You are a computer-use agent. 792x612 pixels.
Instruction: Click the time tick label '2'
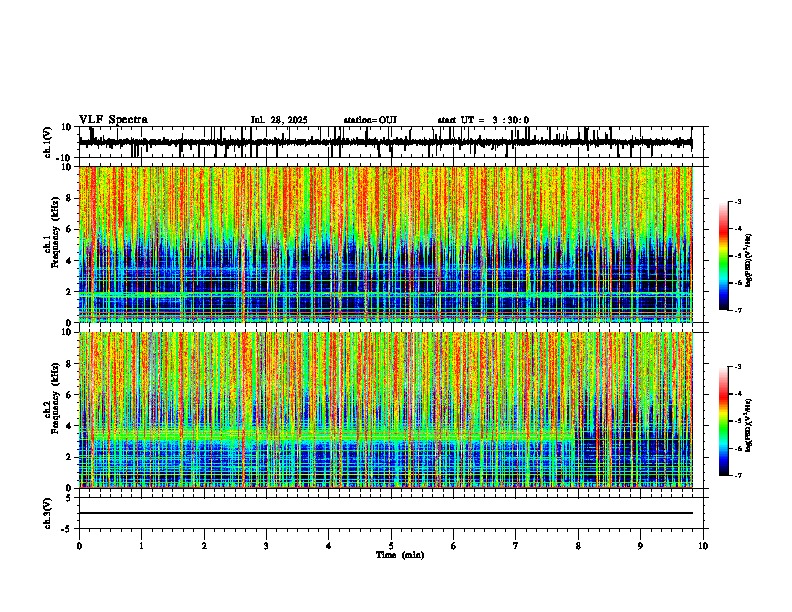click(x=204, y=546)
